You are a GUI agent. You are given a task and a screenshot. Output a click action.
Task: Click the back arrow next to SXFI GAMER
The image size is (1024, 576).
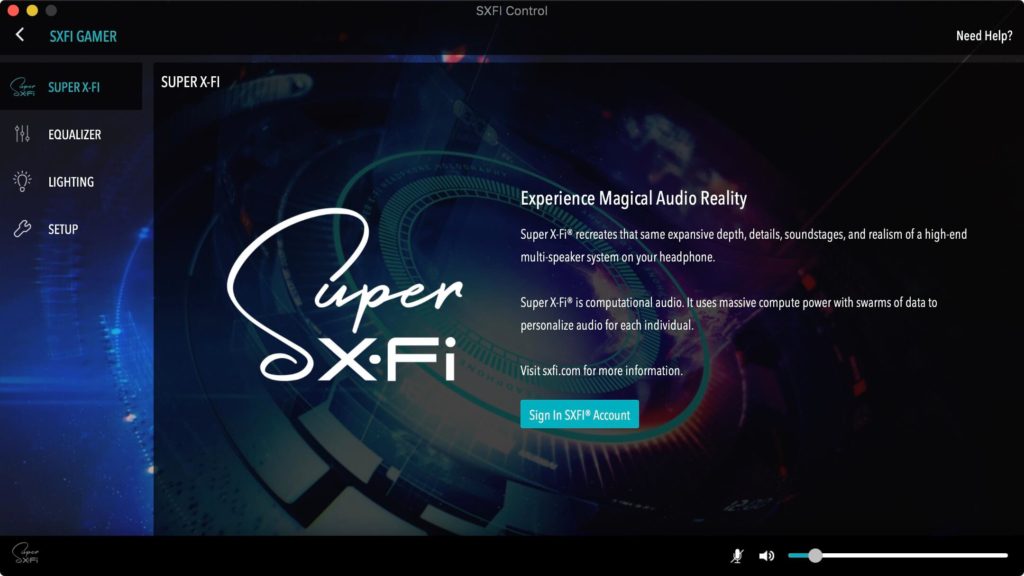(18, 35)
